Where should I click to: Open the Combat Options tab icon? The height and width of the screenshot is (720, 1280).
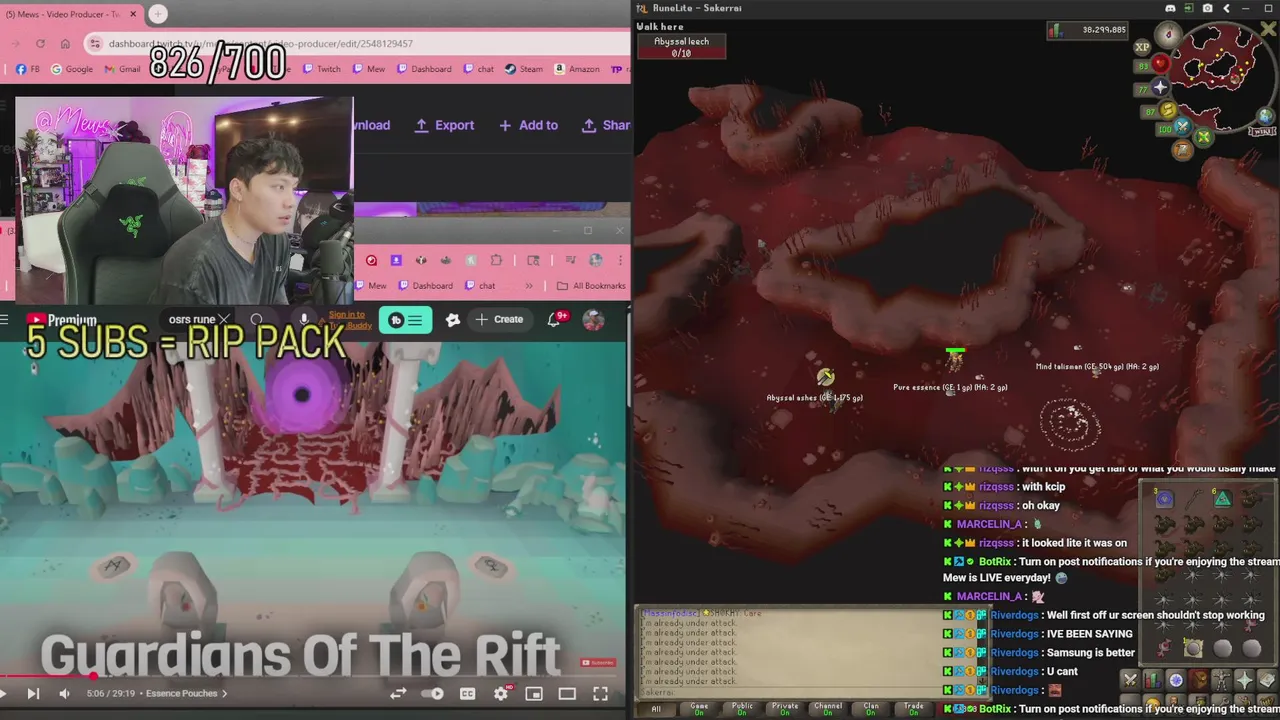[x=1130, y=680]
